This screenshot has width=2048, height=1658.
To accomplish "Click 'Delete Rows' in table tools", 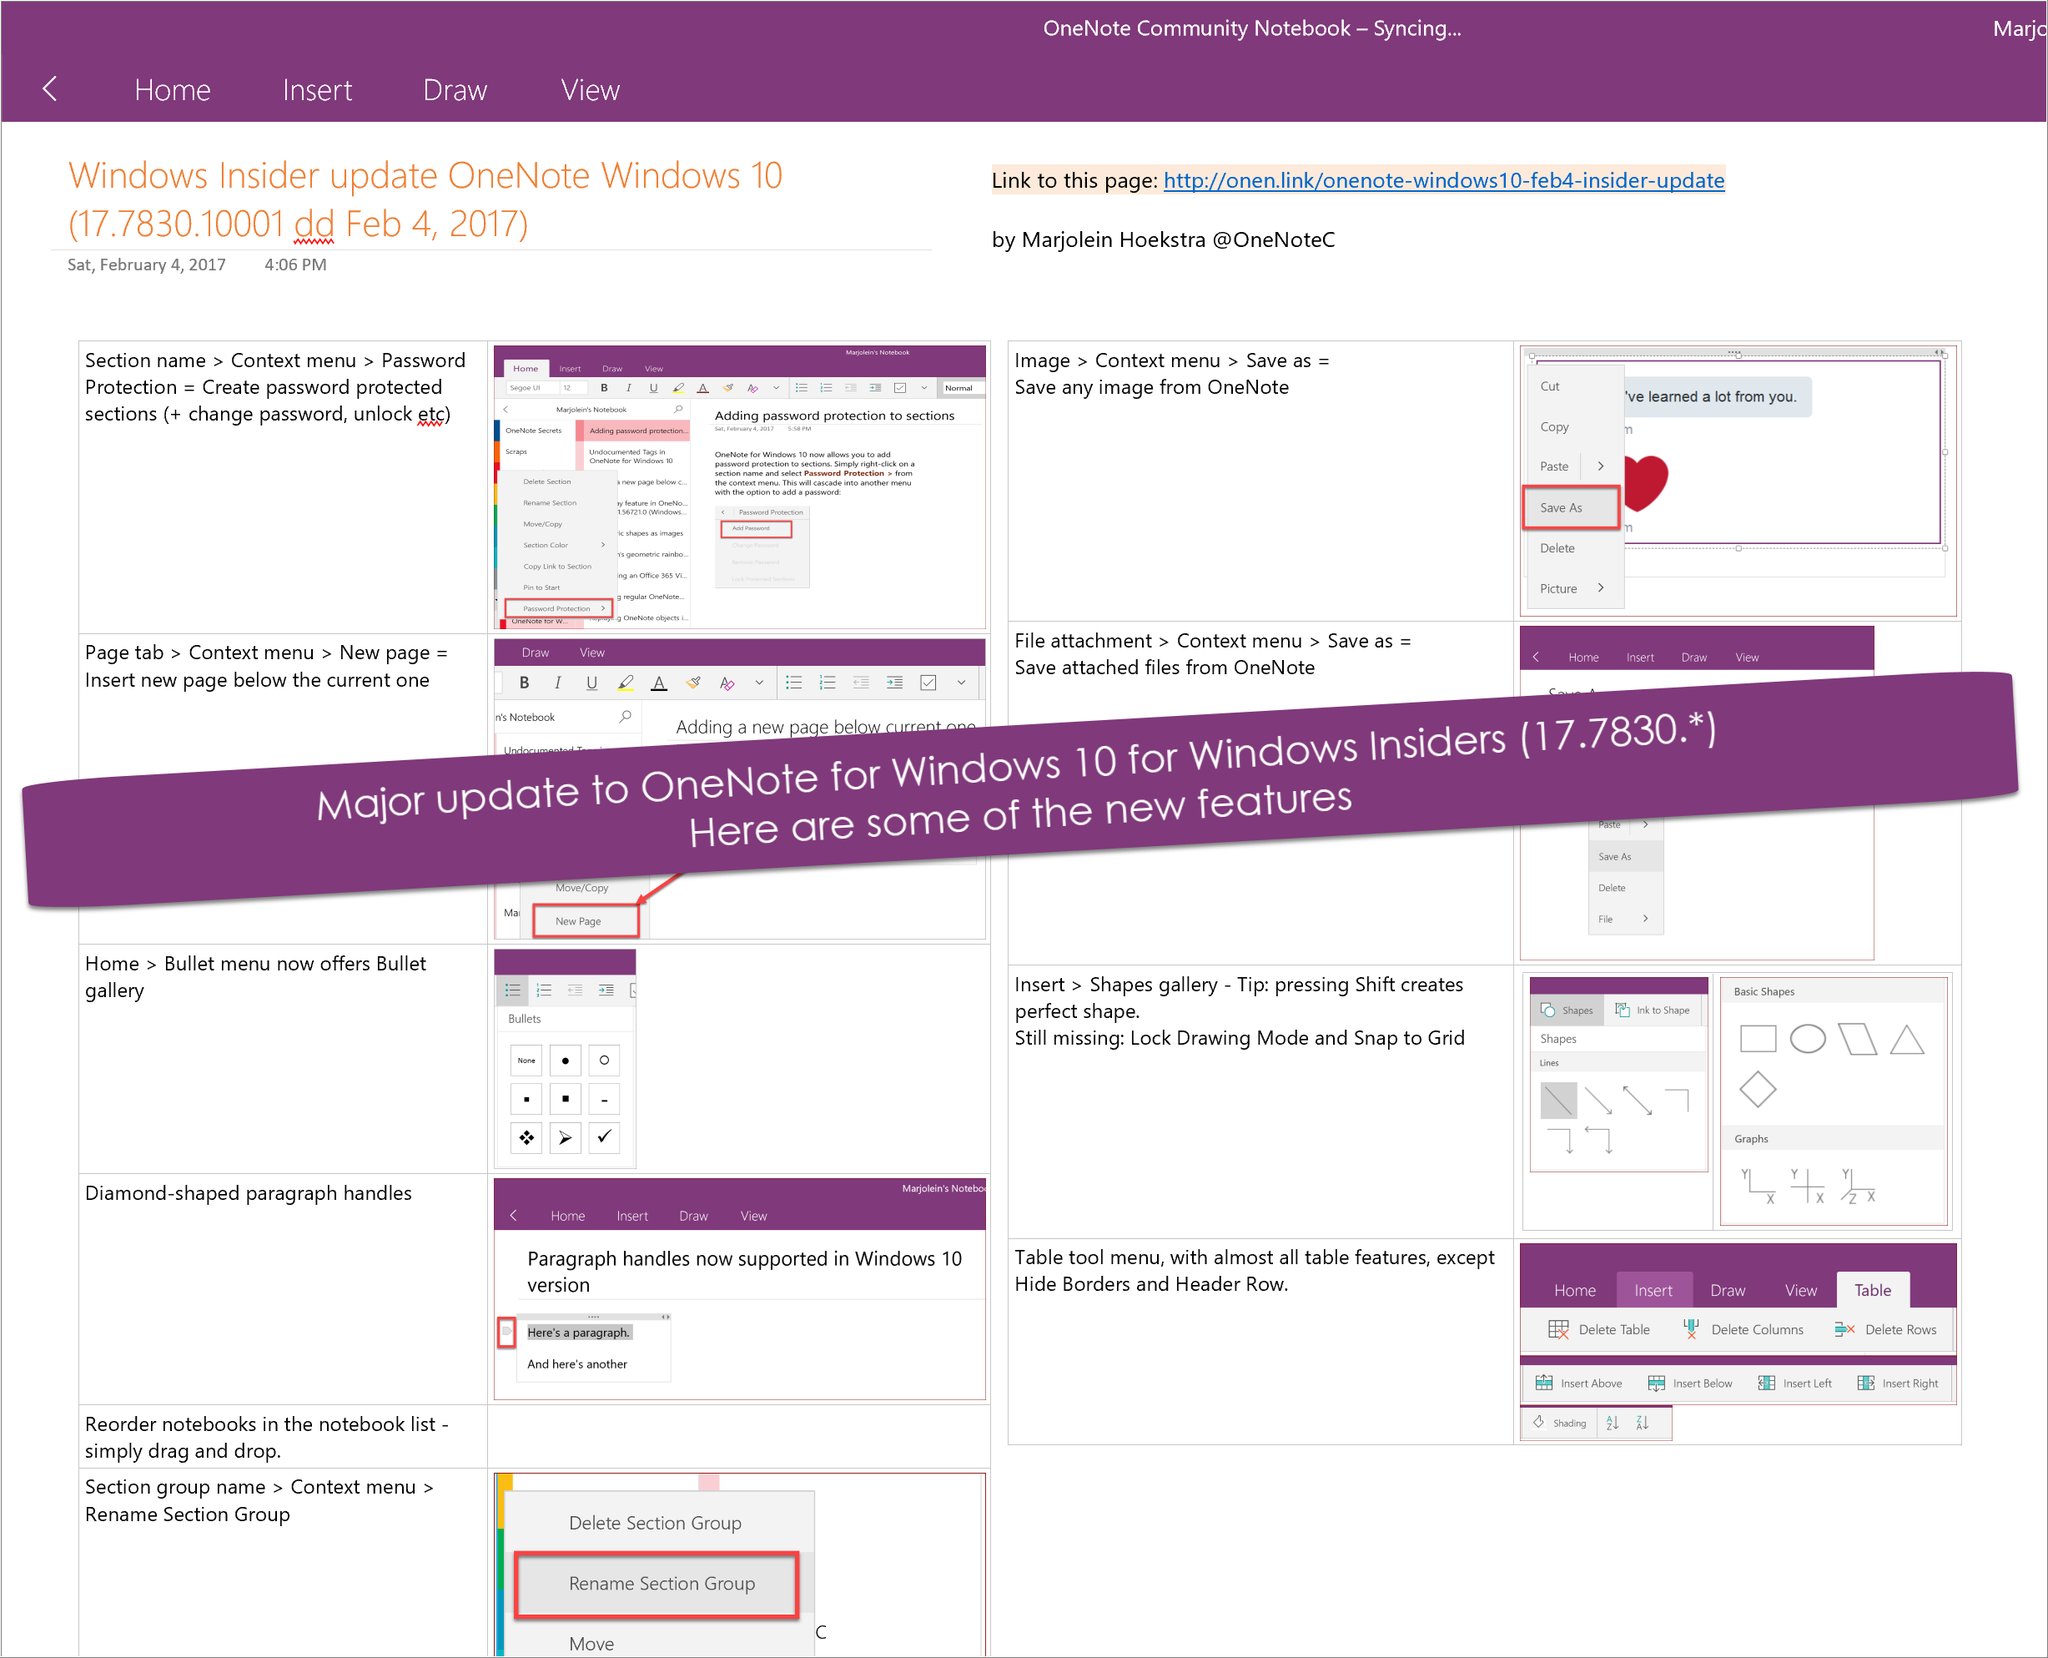I will tap(1886, 1329).
